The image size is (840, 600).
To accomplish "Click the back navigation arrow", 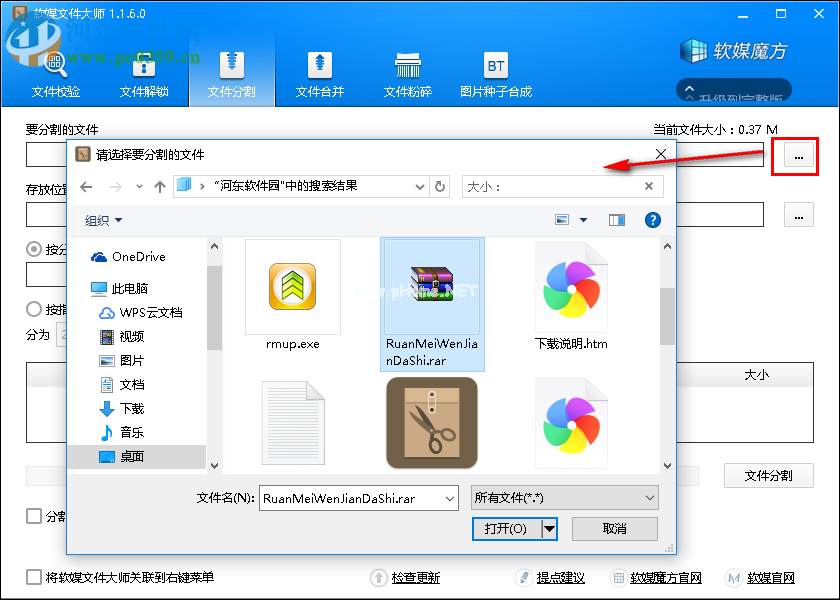I will pyautogui.click(x=85, y=186).
